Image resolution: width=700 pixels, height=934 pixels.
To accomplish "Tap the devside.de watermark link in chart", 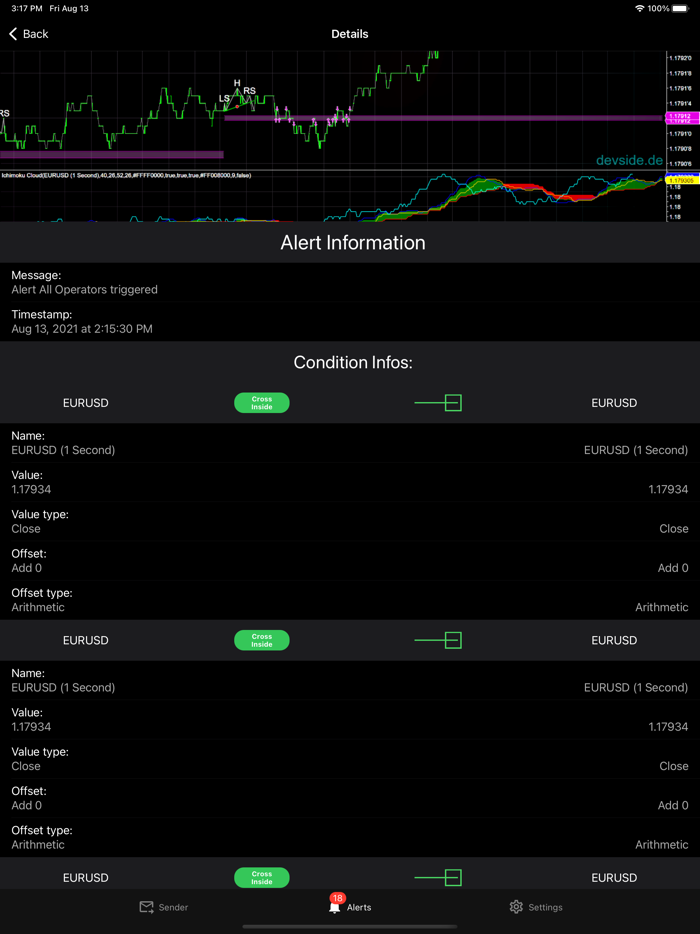I will 629,161.
